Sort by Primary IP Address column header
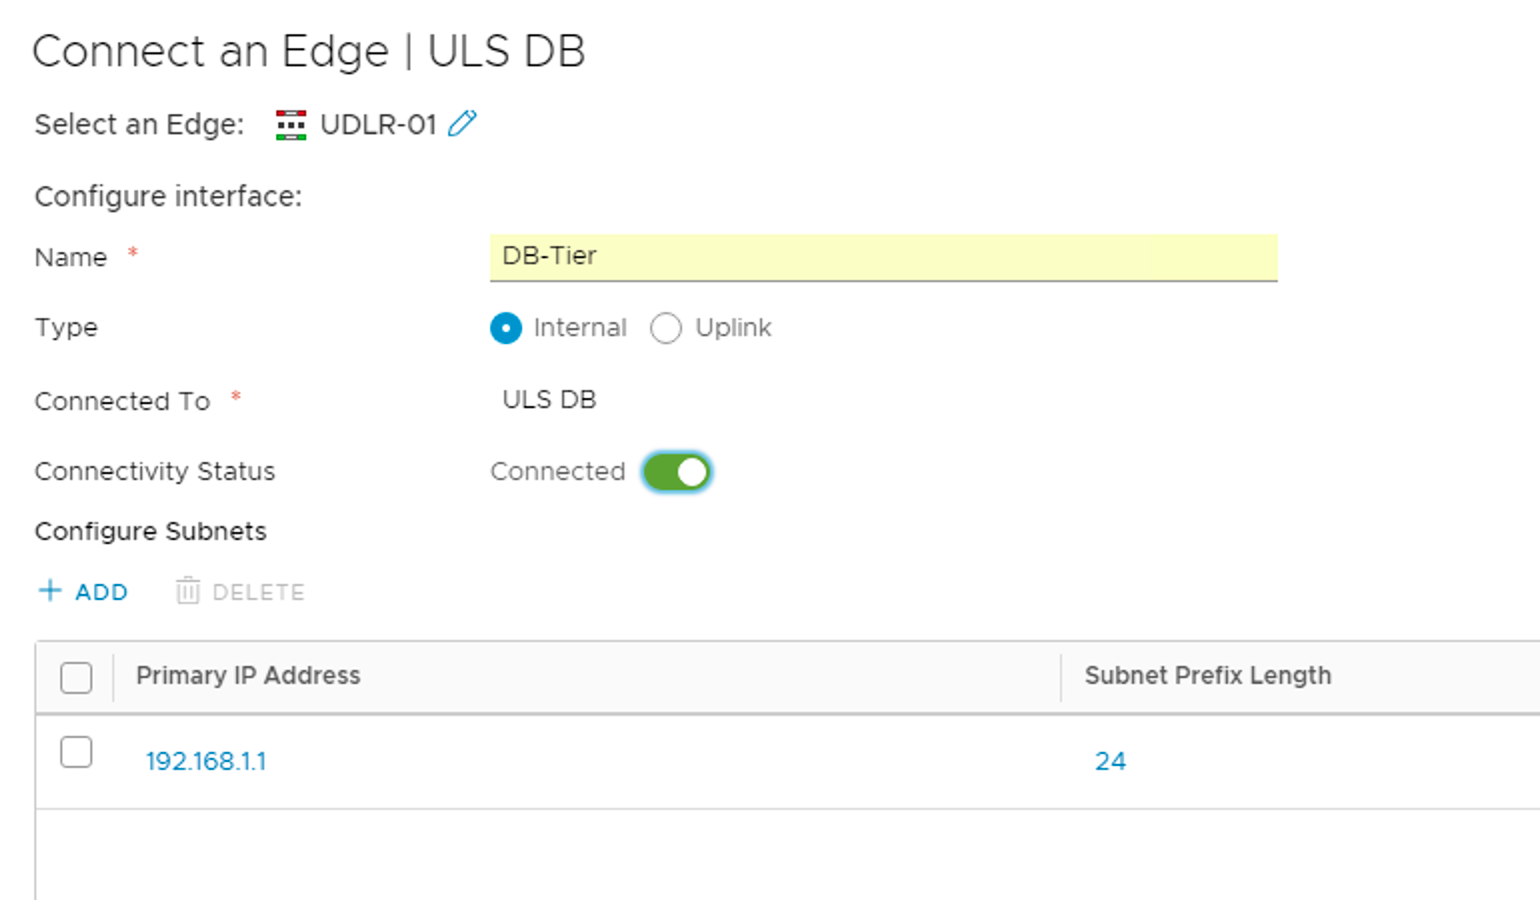The width and height of the screenshot is (1540, 900). (248, 676)
